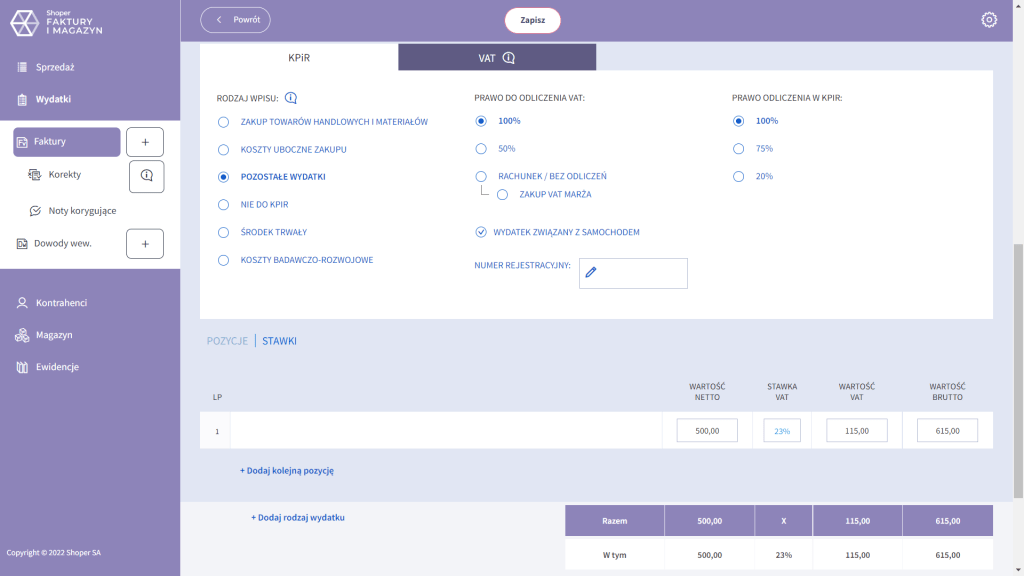The width and height of the screenshot is (1024, 576).
Task: Select 75% KPiR deduction option
Action: pos(739,148)
